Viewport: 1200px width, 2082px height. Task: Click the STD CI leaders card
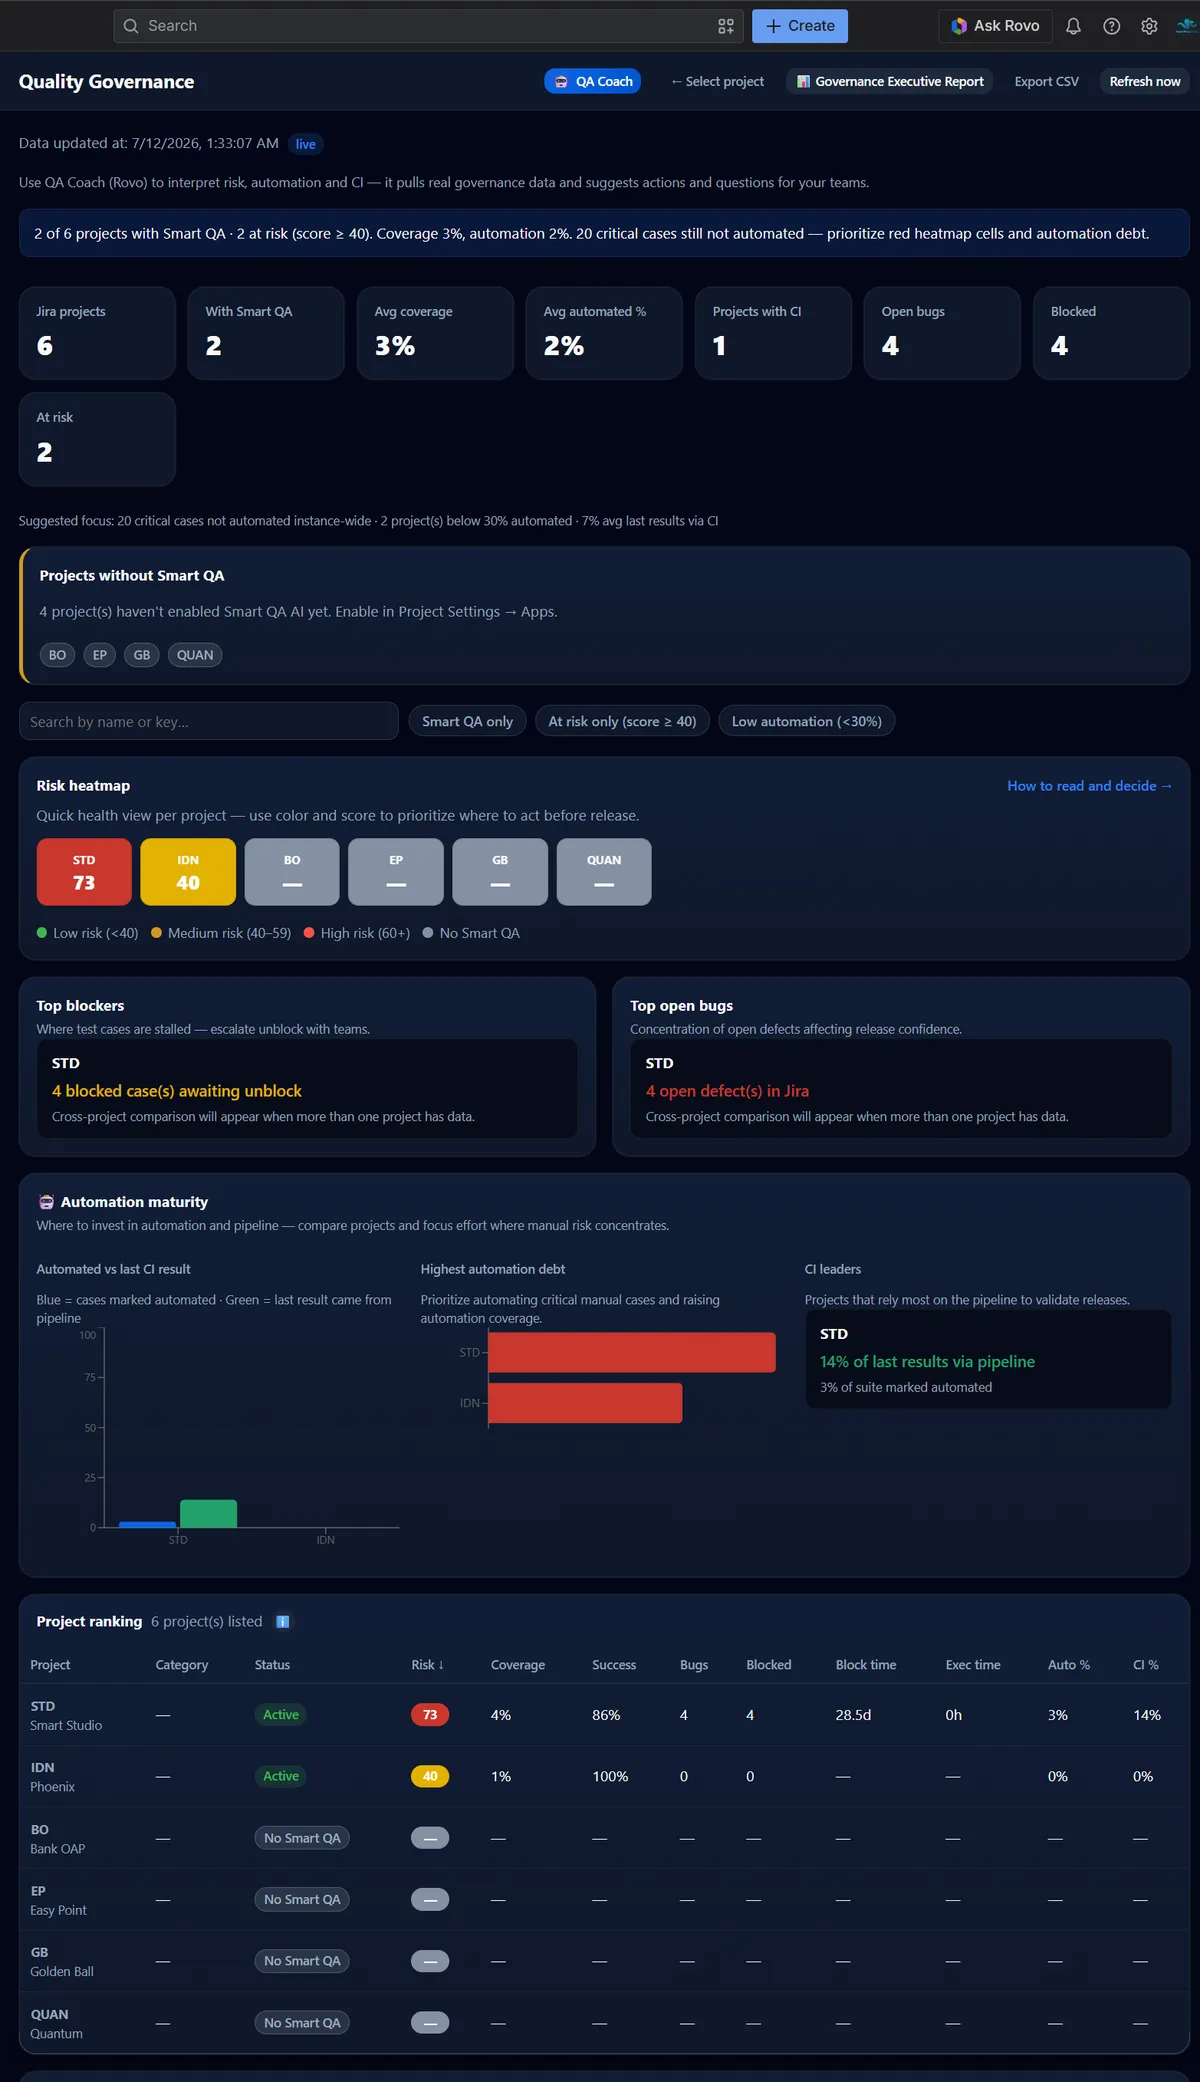988,1359
